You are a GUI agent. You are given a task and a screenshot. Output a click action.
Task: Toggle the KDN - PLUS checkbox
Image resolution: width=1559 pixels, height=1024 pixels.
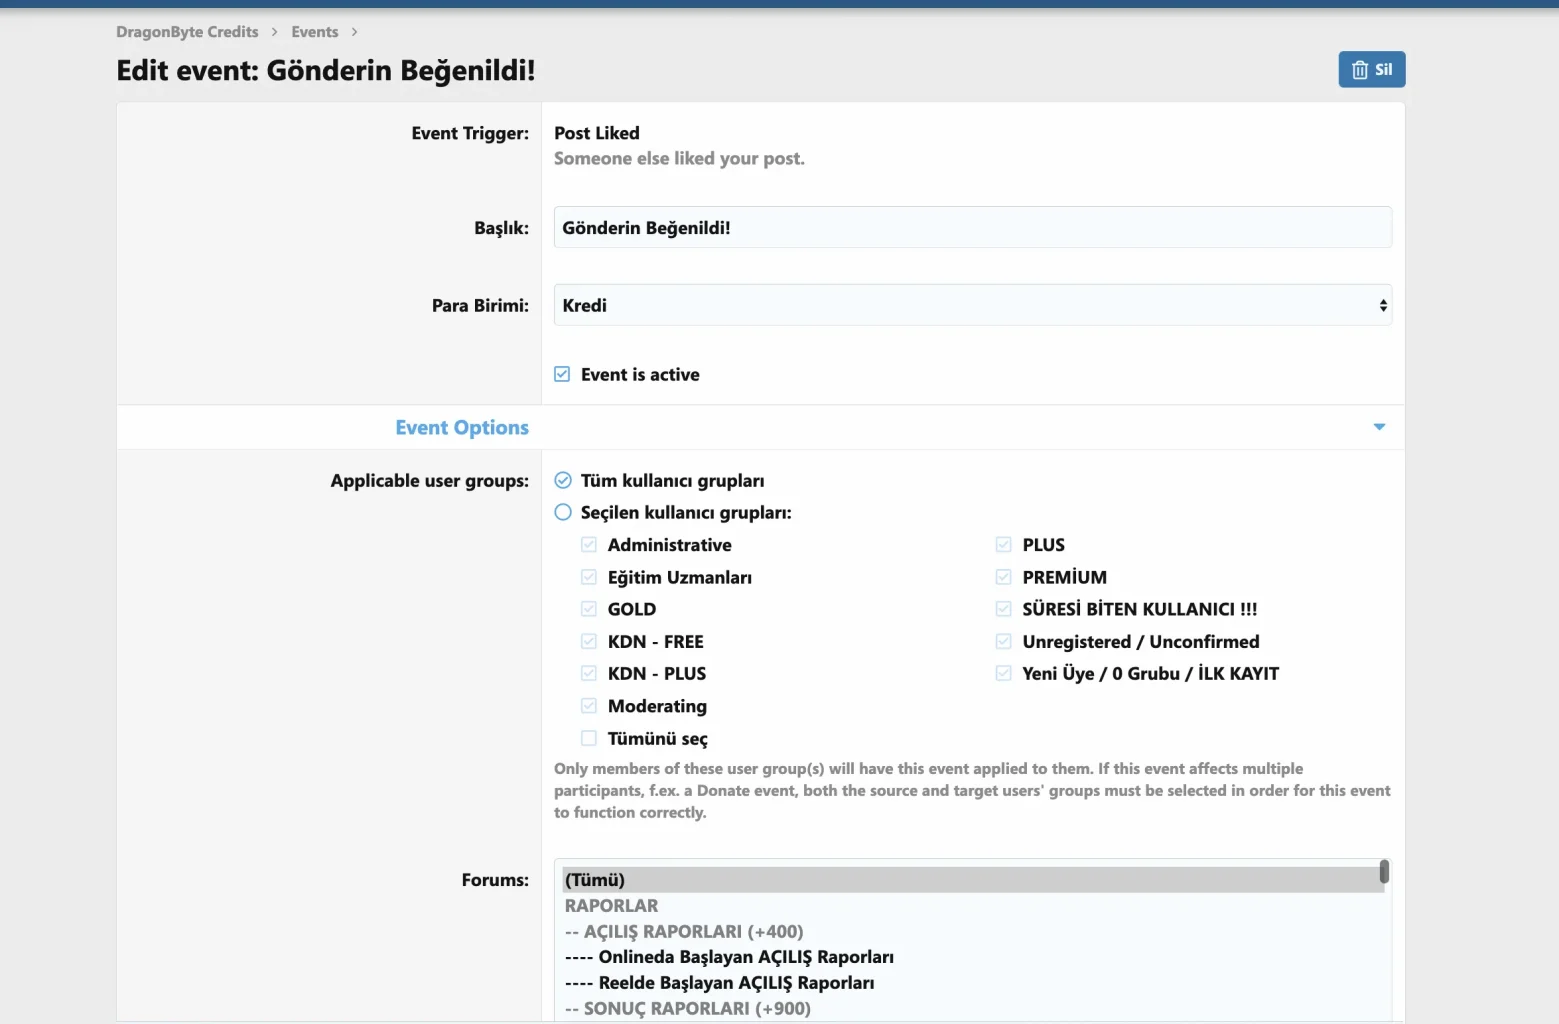click(x=589, y=673)
